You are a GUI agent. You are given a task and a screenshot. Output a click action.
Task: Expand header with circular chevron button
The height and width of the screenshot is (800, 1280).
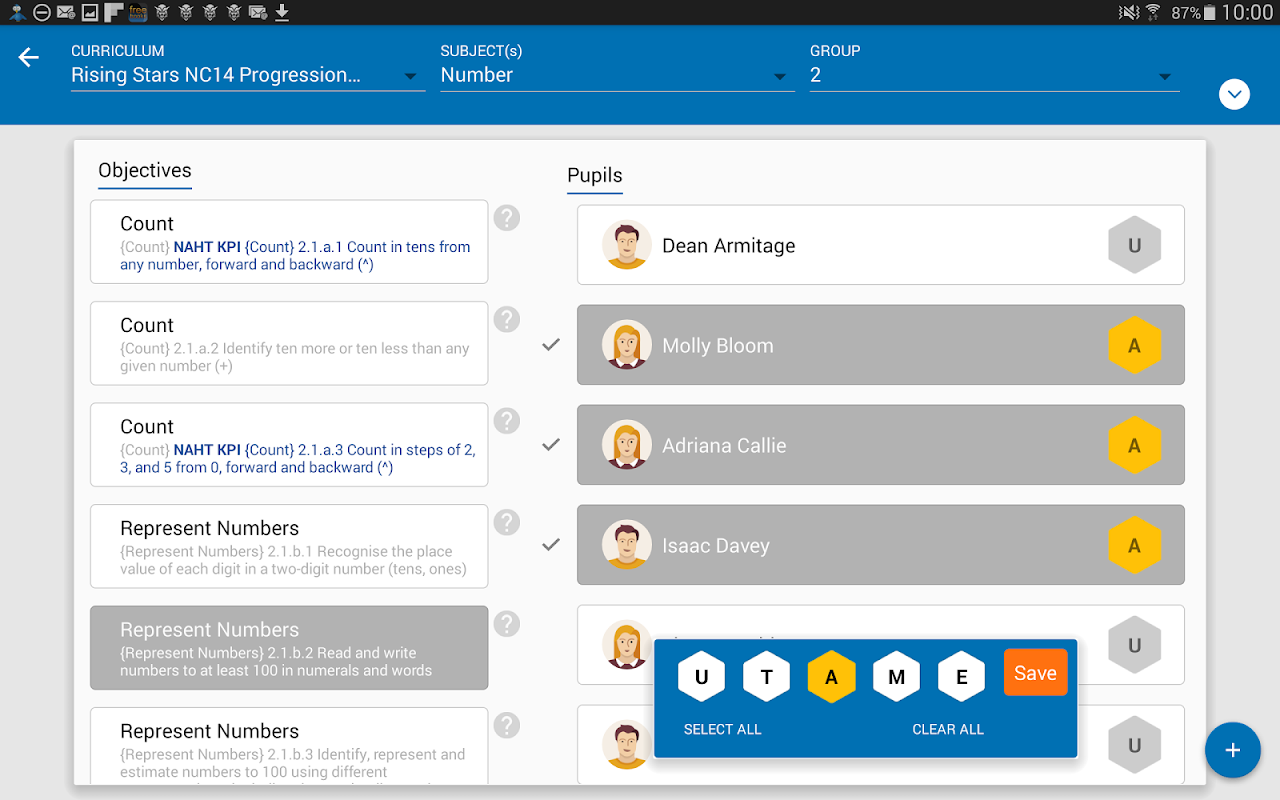pos(1234,95)
